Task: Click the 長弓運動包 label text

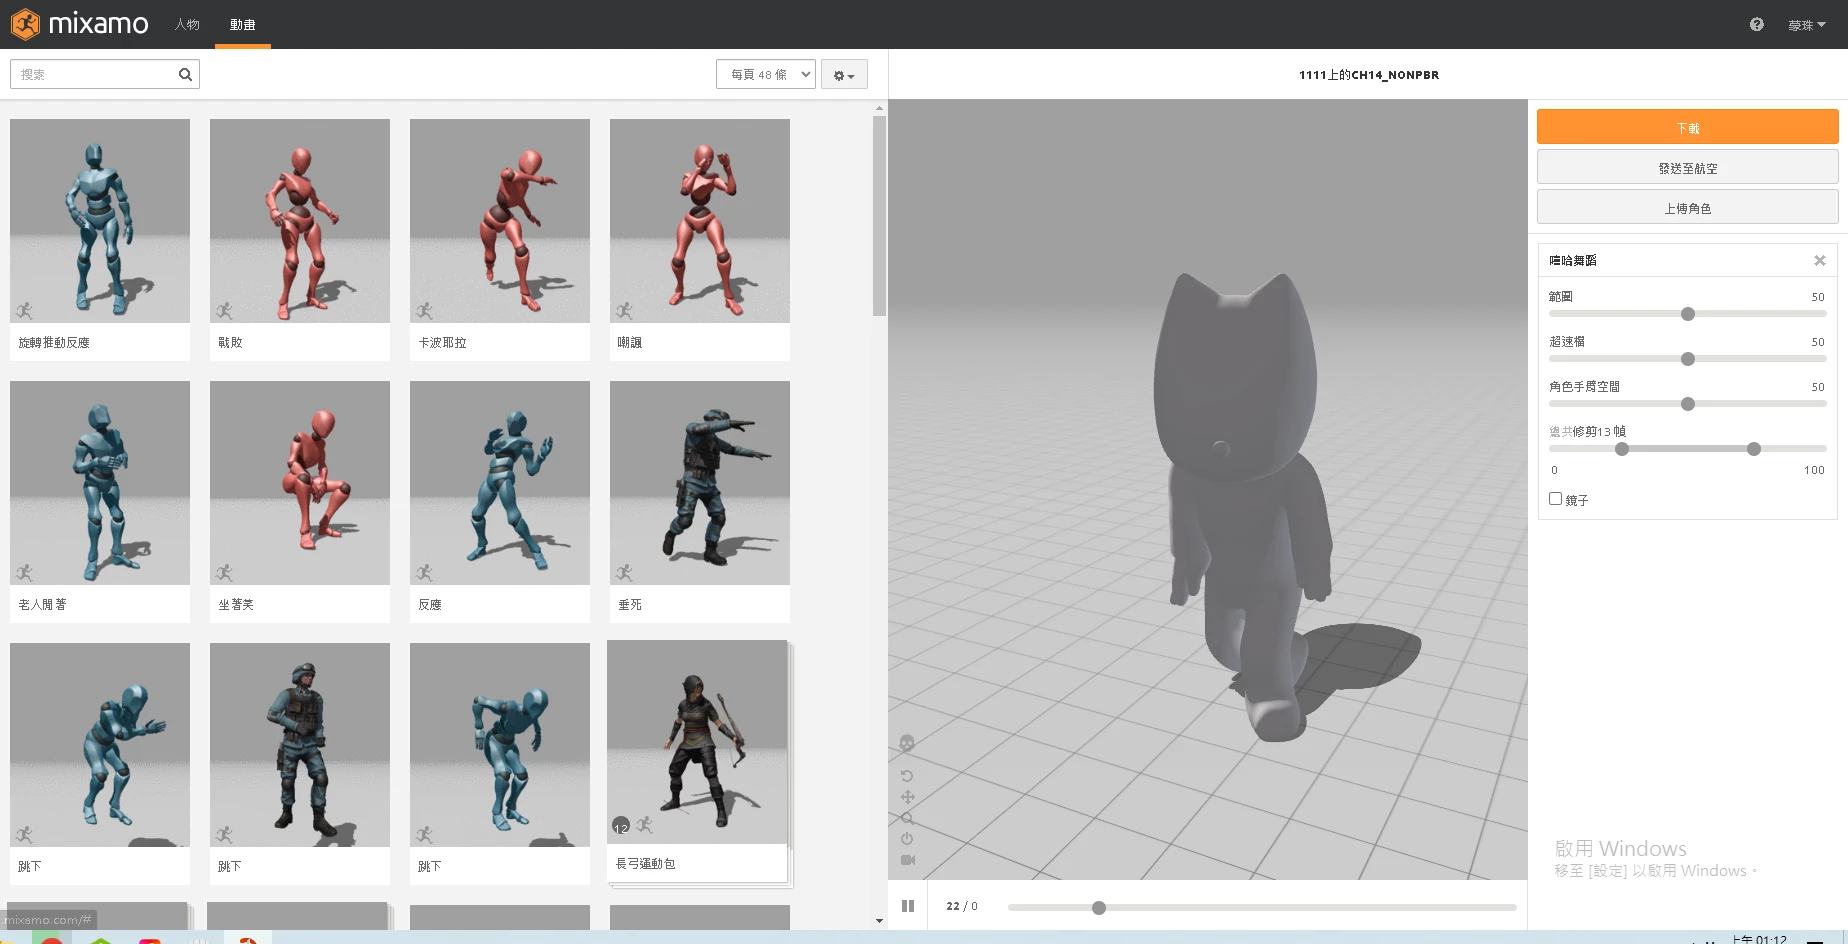Action: click(x=645, y=863)
